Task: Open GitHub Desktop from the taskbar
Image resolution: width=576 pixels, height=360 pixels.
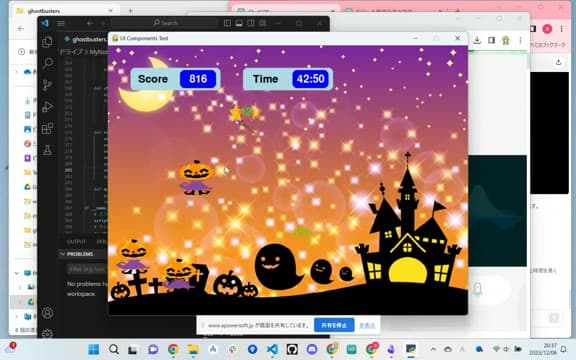Action: point(292,349)
